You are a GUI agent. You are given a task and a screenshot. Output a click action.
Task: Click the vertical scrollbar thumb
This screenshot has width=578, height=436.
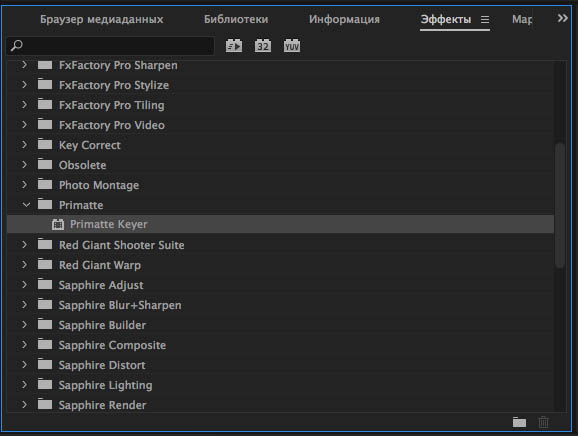tap(560, 205)
